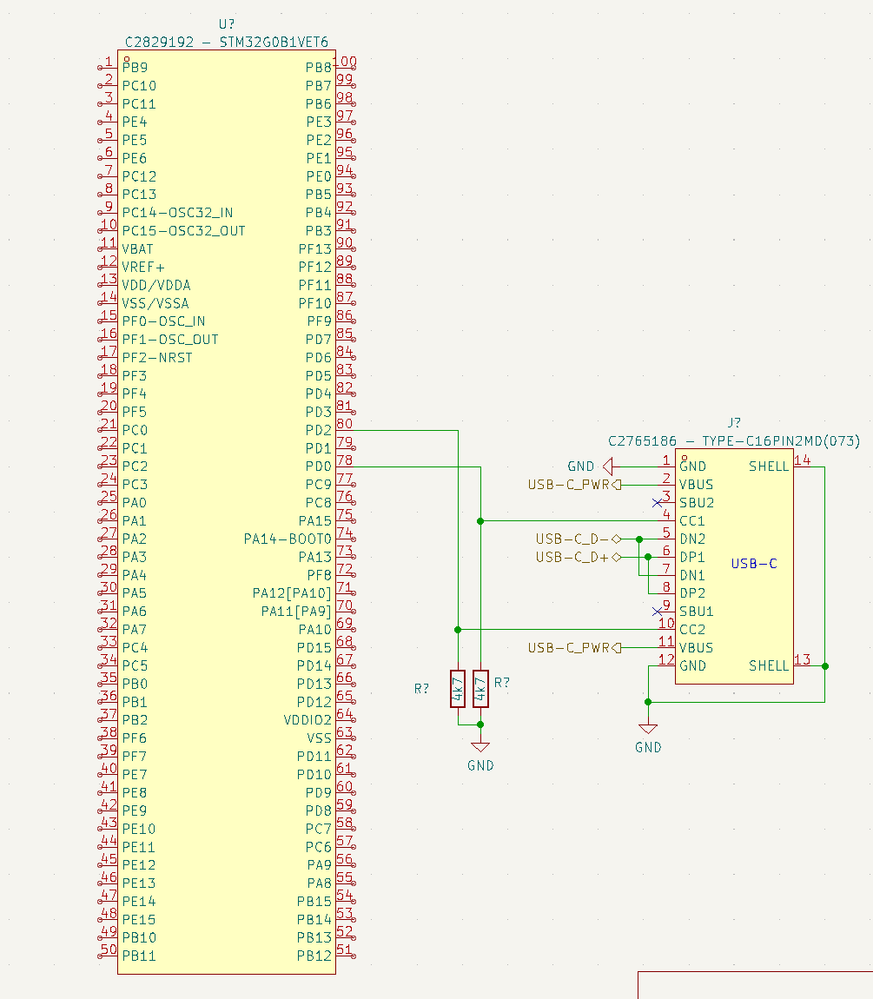Click the R? designator beside the left resistor
Image resolution: width=873 pixels, height=999 pixels.
[x=422, y=688]
